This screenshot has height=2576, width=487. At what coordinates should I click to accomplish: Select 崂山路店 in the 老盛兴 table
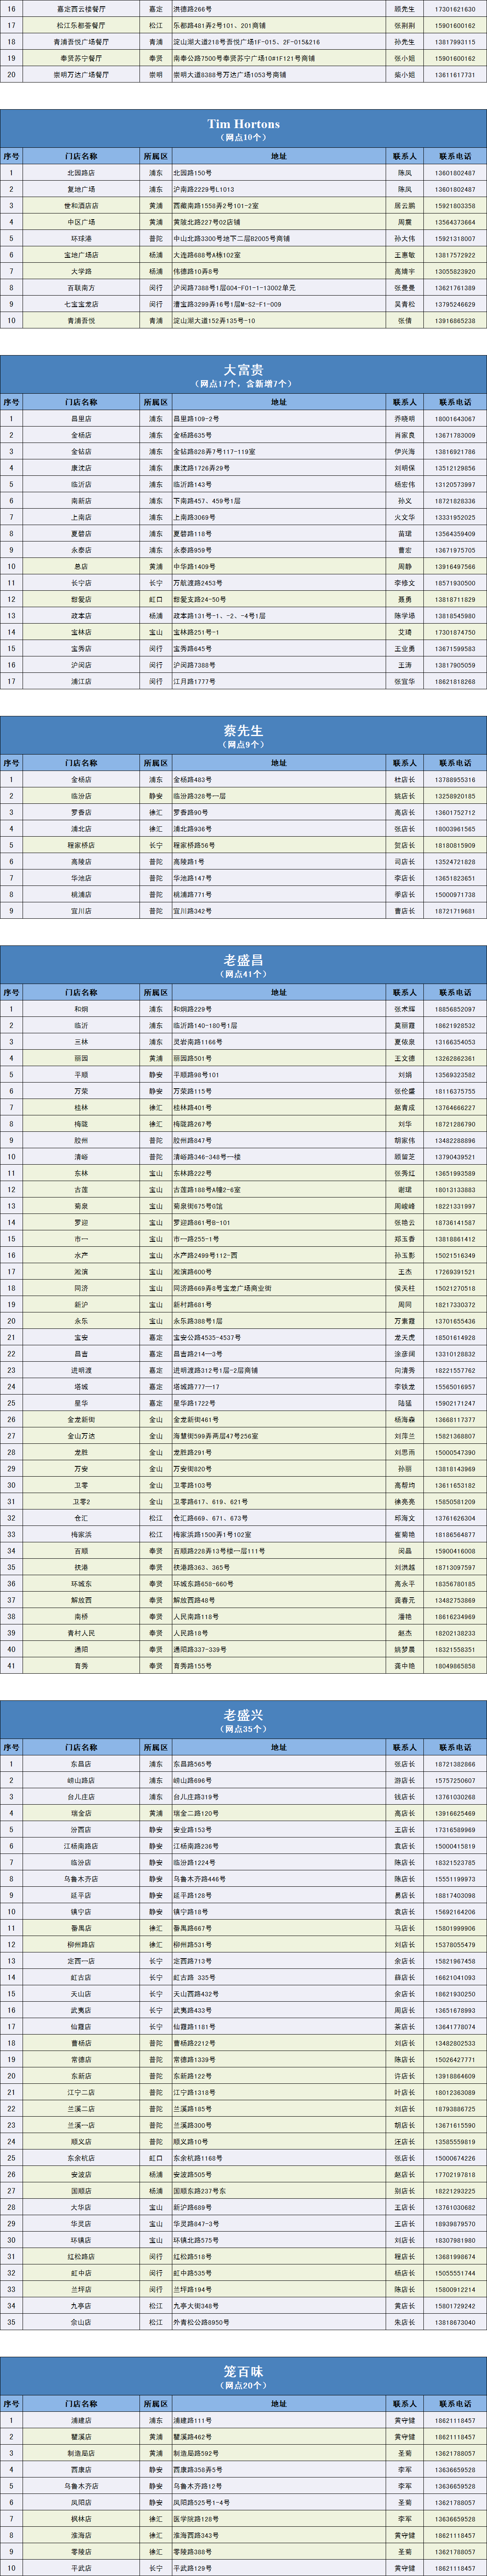pos(81,1780)
